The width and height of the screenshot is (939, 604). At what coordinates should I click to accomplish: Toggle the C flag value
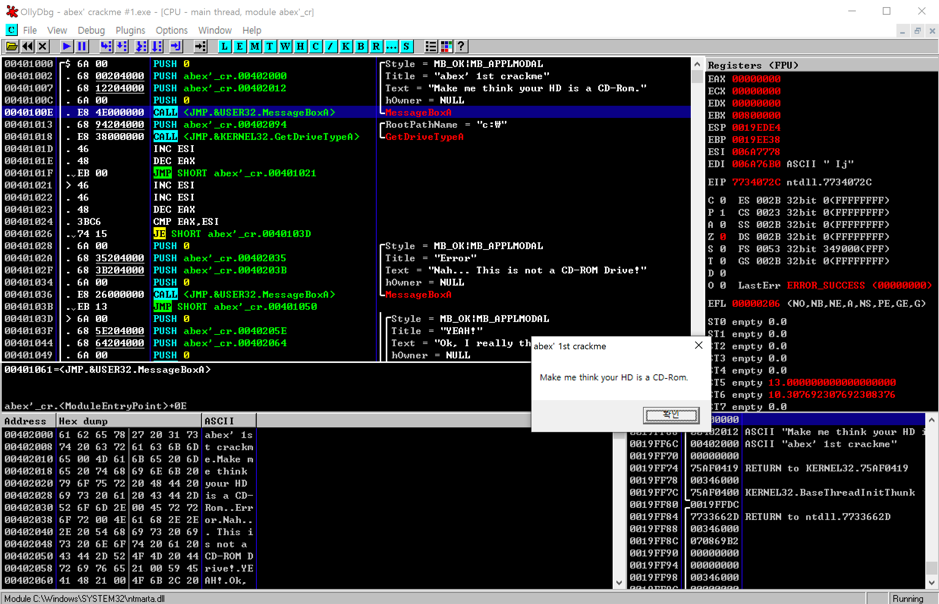[x=723, y=201]
